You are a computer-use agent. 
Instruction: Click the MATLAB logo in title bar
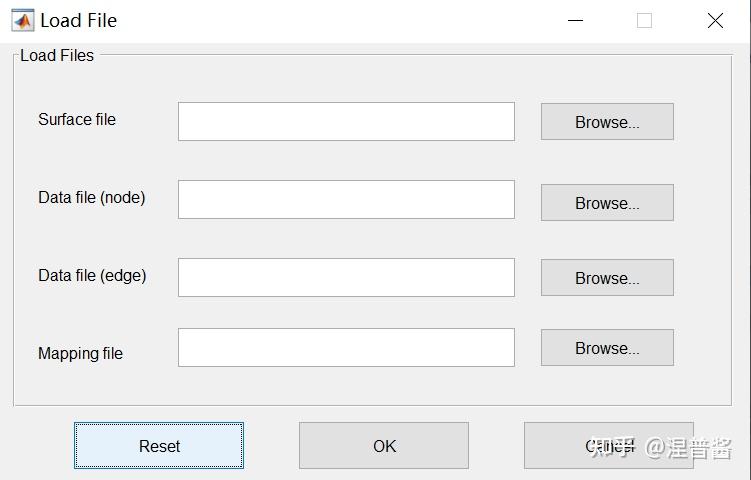tap(22, 20)
